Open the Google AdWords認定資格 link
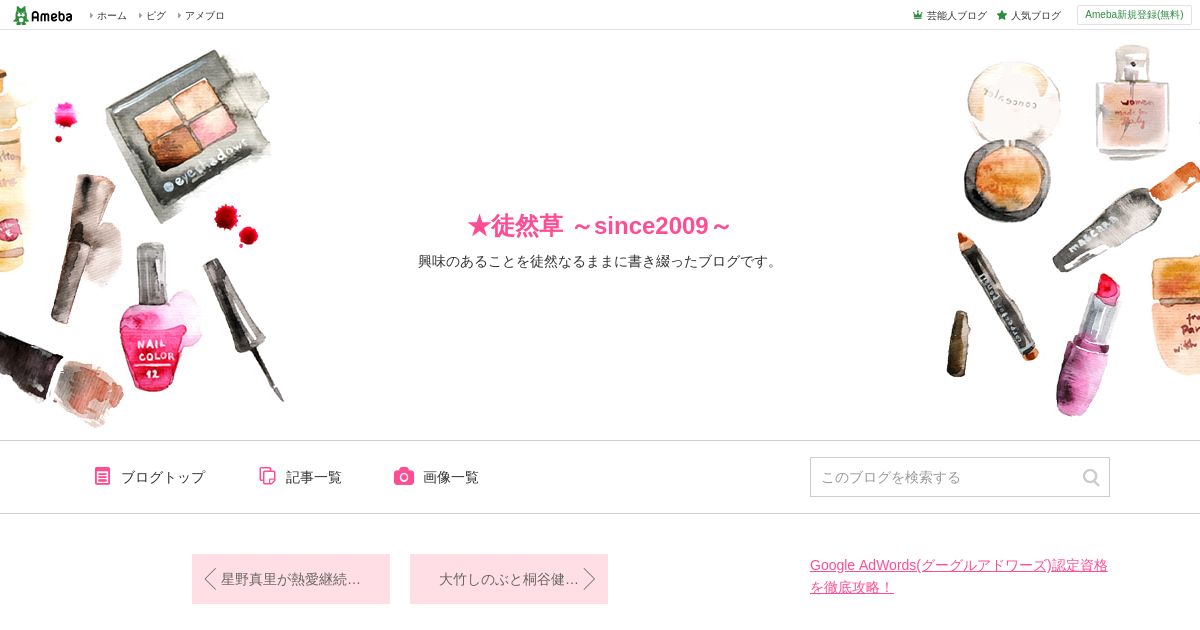 click(x=959, y=576)
